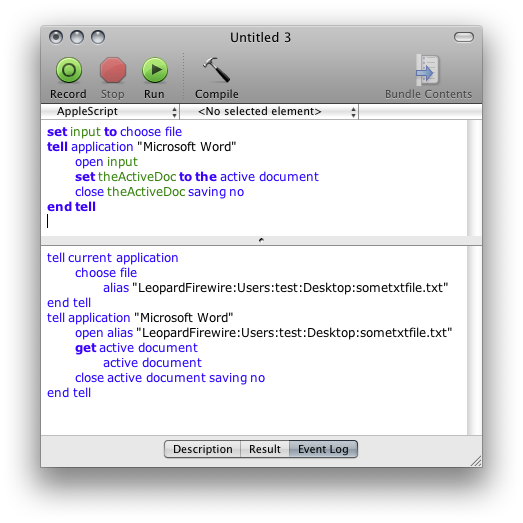
Task: Click the red Stop icon
Action: (x=113, y=70)
